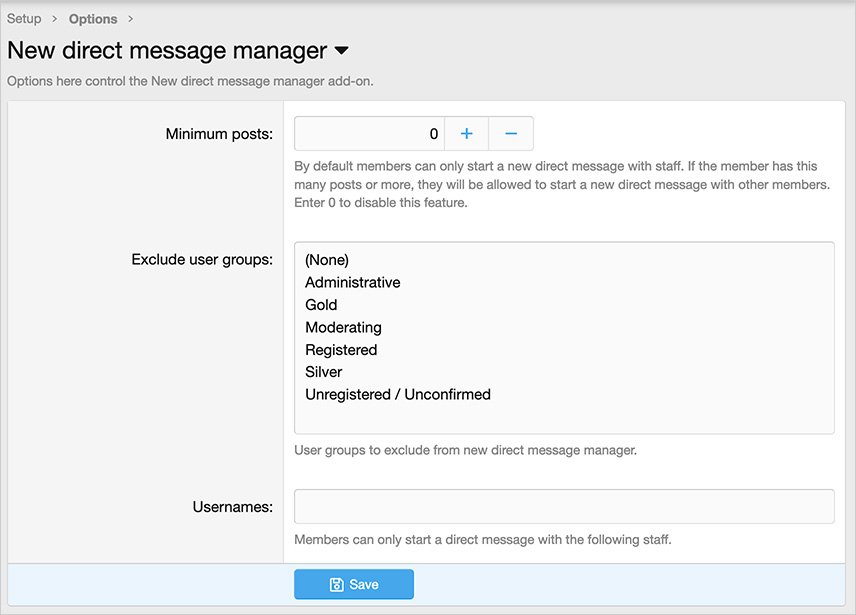Open the Options breadcrumb link
Viewport: 856px width, 615px height.
tap(93, 19)
